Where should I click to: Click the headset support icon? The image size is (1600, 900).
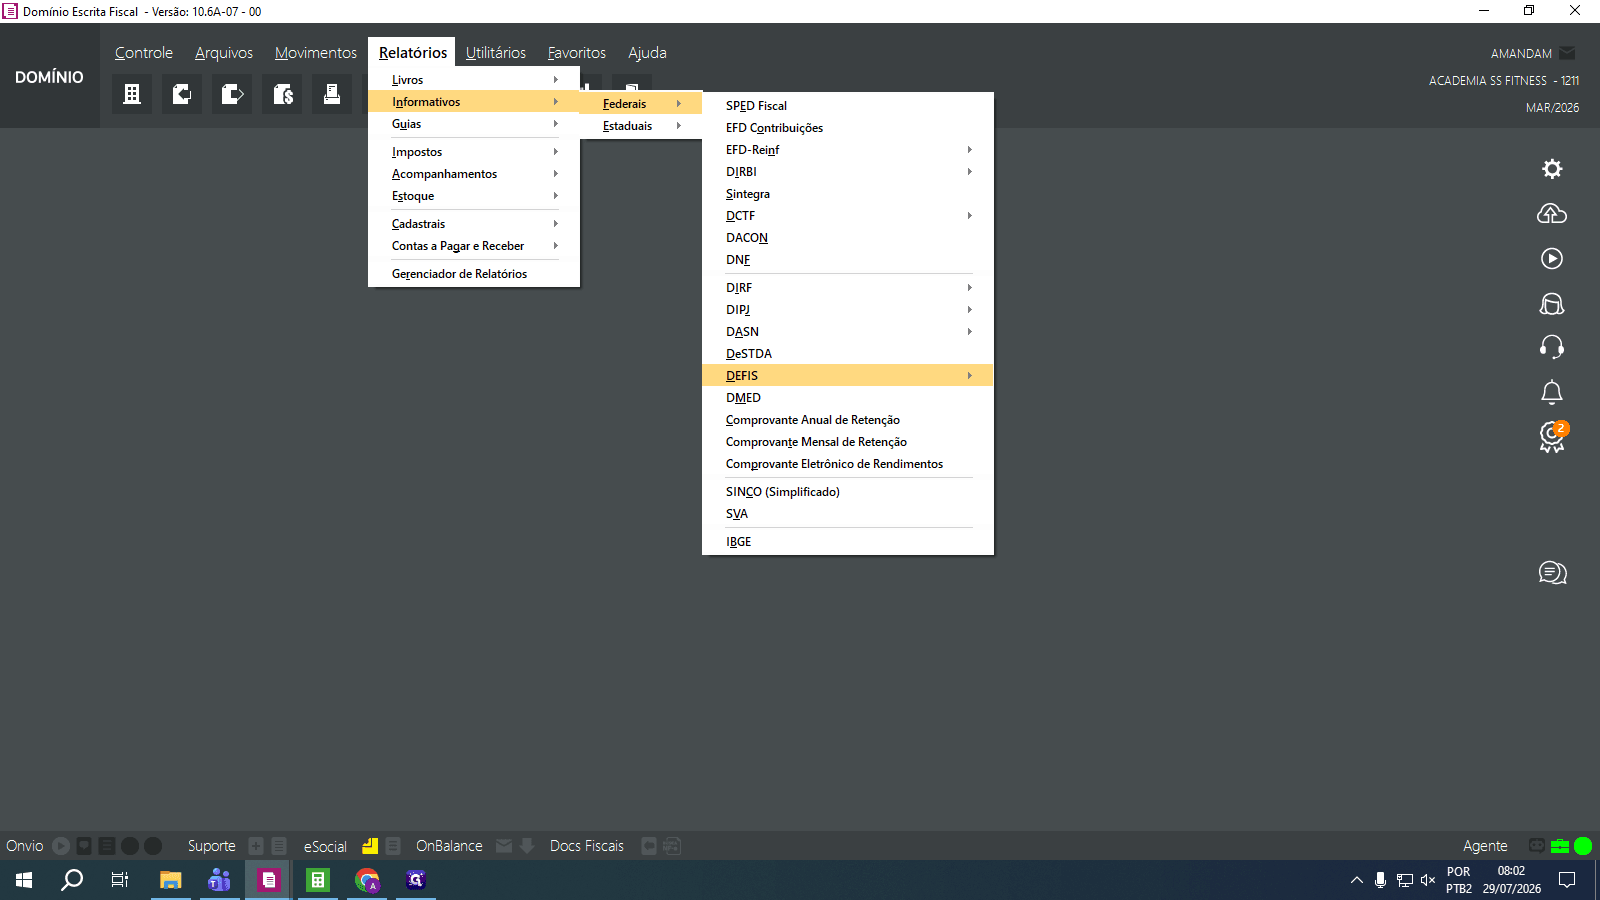click(x=1552, y=347)
